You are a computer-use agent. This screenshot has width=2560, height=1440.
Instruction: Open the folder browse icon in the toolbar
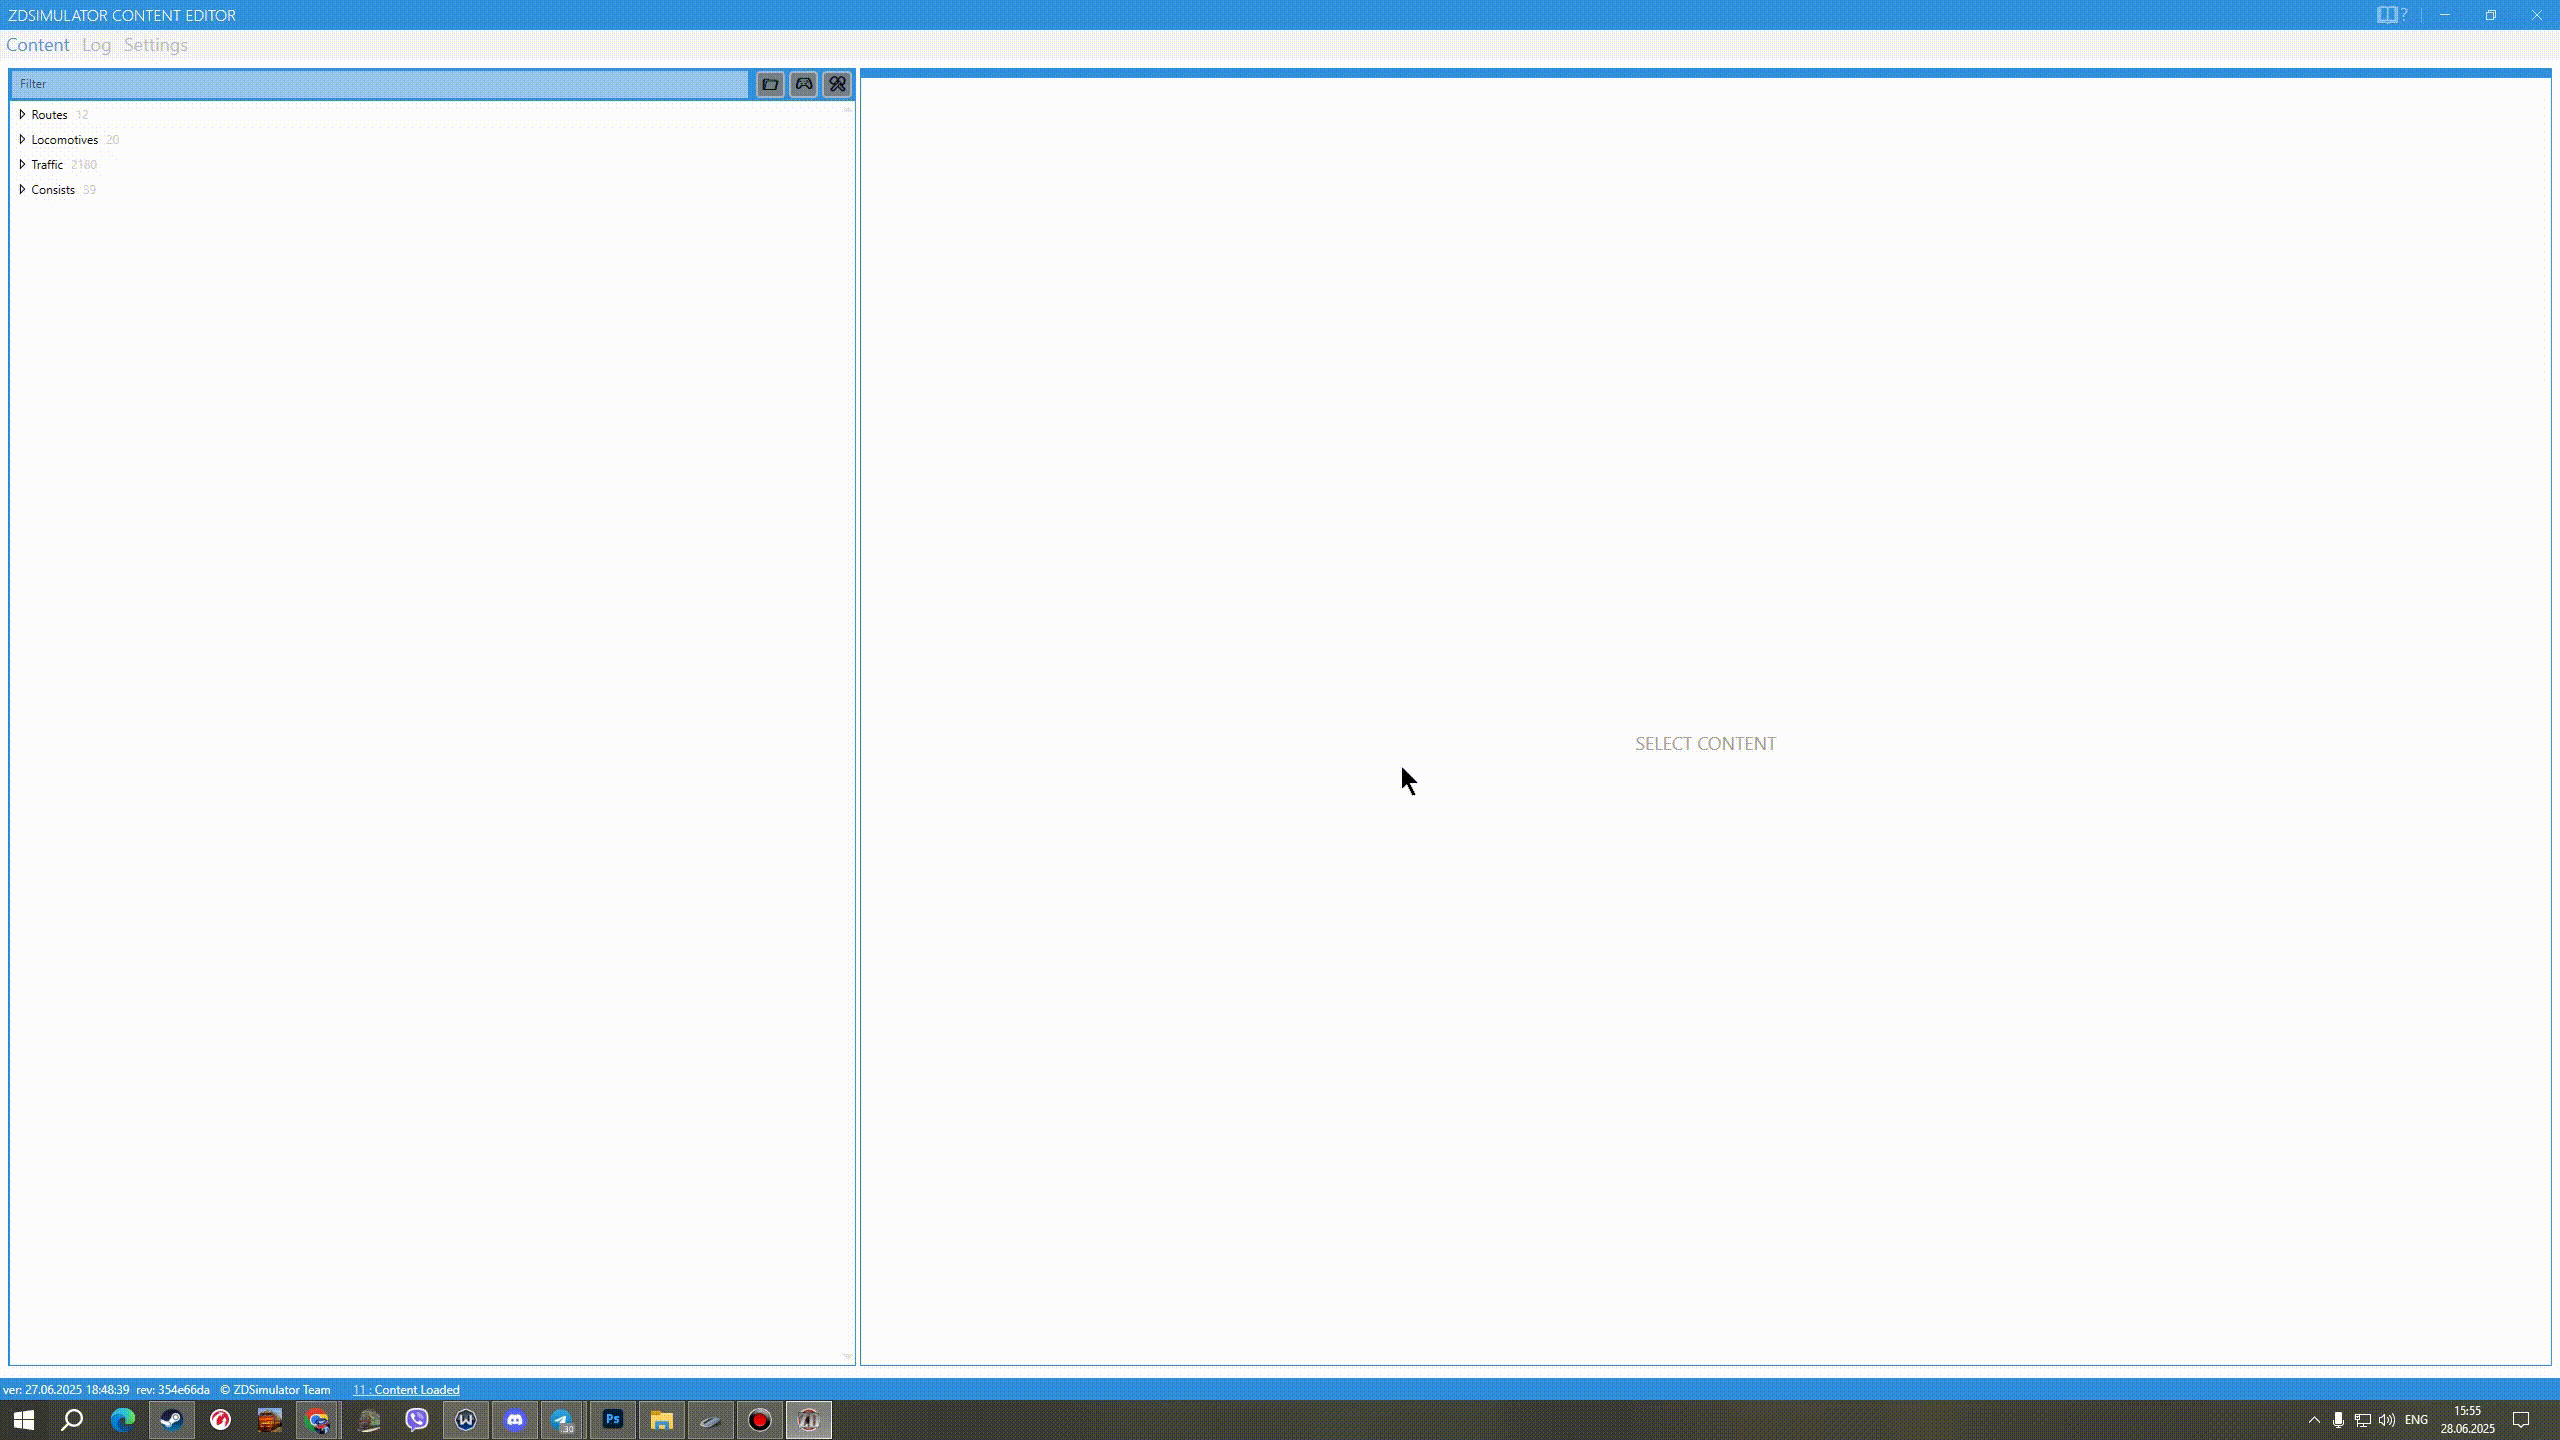(770, 84)
